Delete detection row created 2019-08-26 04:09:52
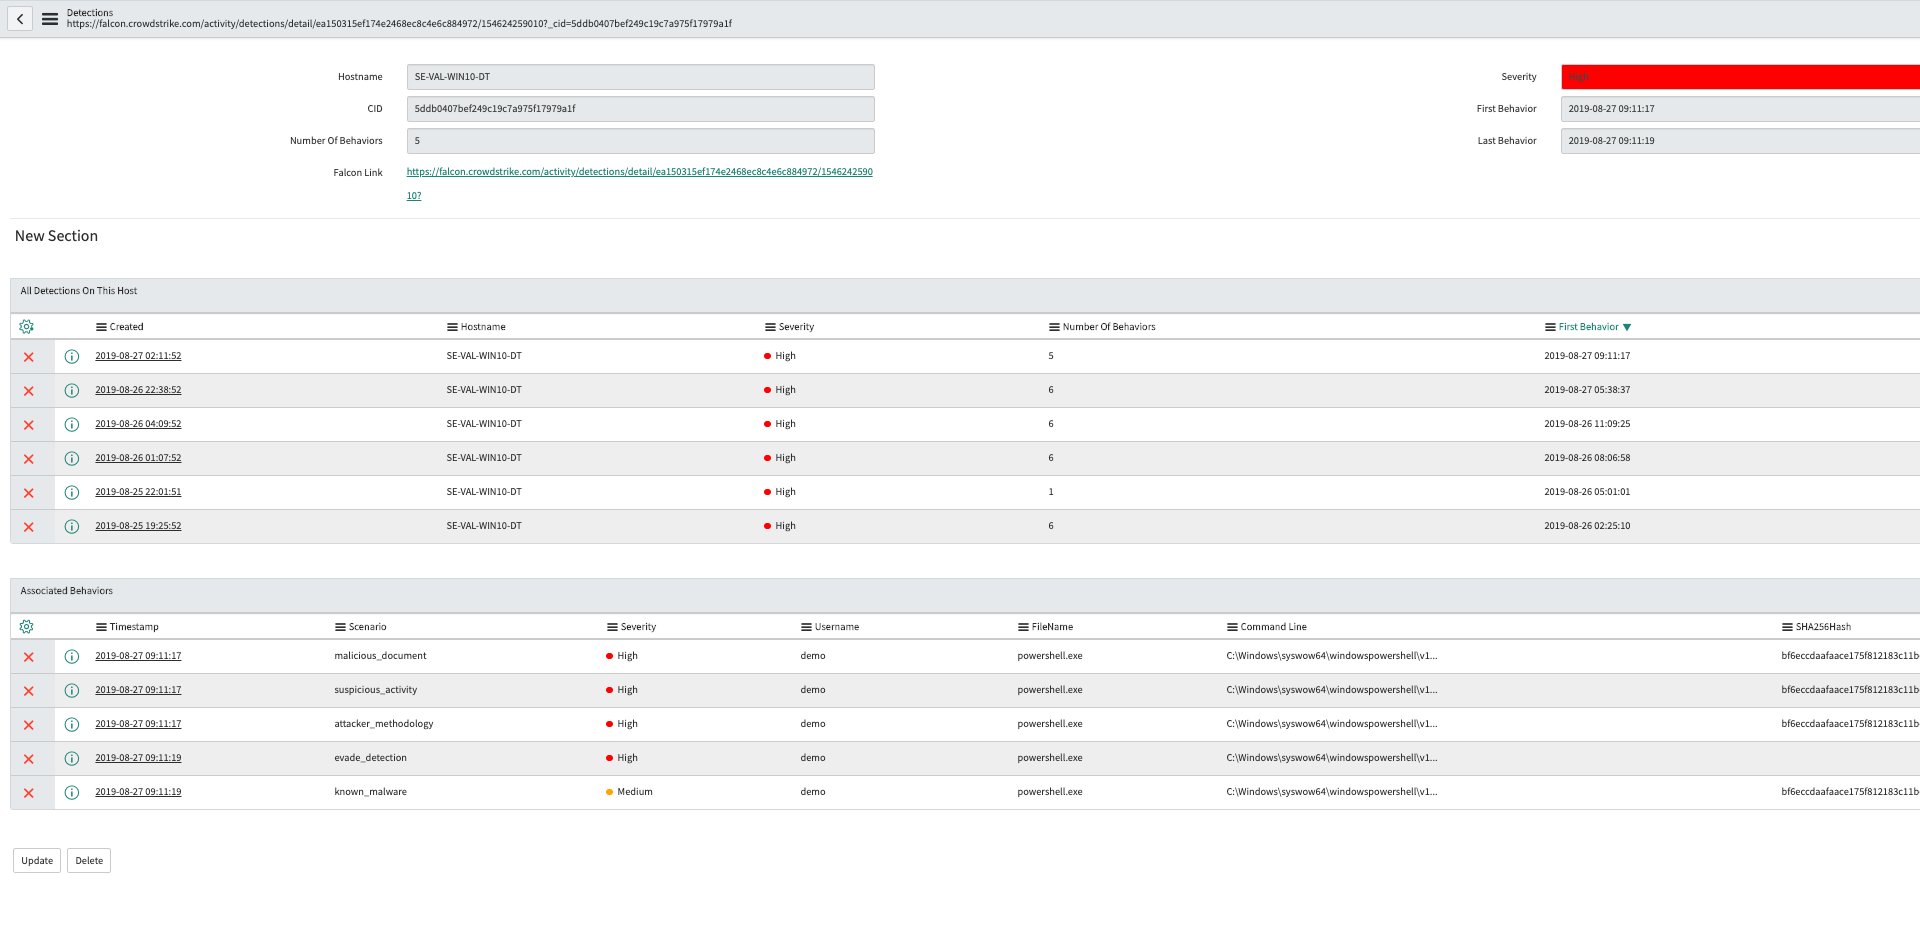Image resolution: width=1920 pixels, height=926 pixels. (29, 425)
